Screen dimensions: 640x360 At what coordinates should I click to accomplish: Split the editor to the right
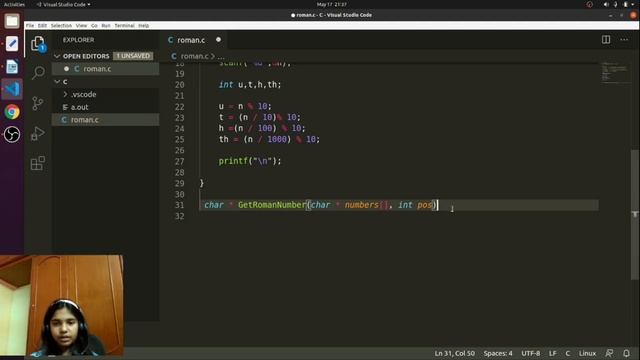click(x=606, y=40)
